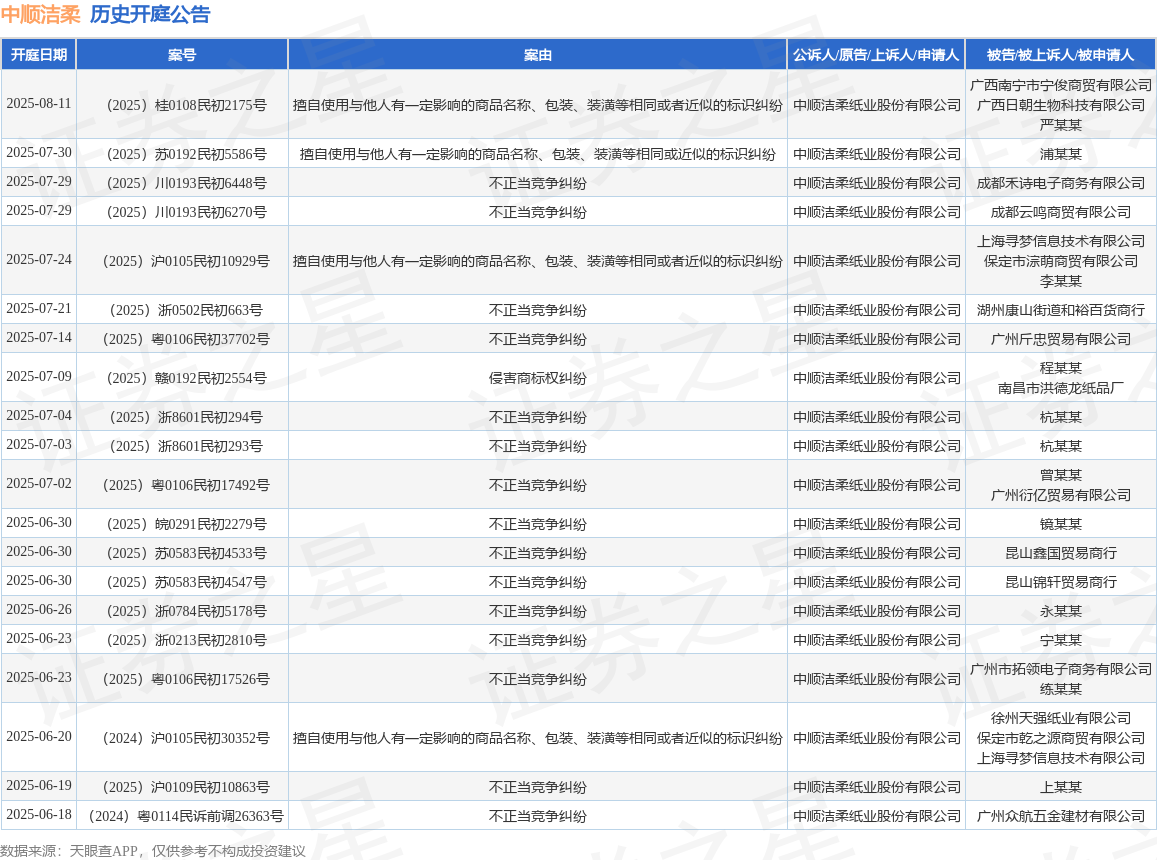Select date cell 2025-08-11

pyautogui.click(x=39, y=104)
